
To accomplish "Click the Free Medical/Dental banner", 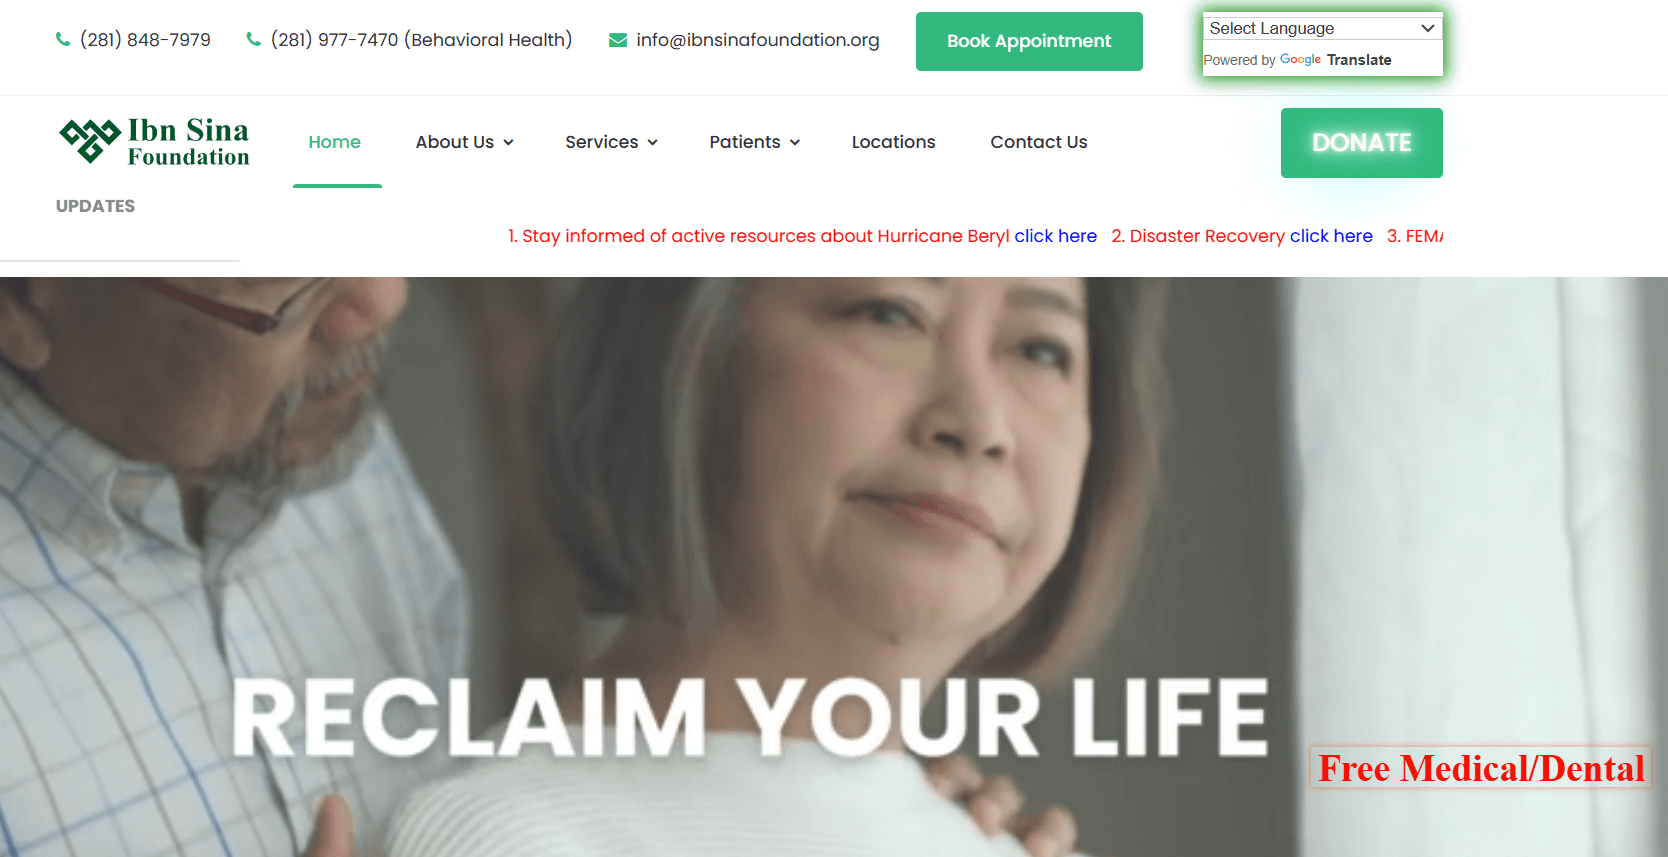I will coord(1481,769).
